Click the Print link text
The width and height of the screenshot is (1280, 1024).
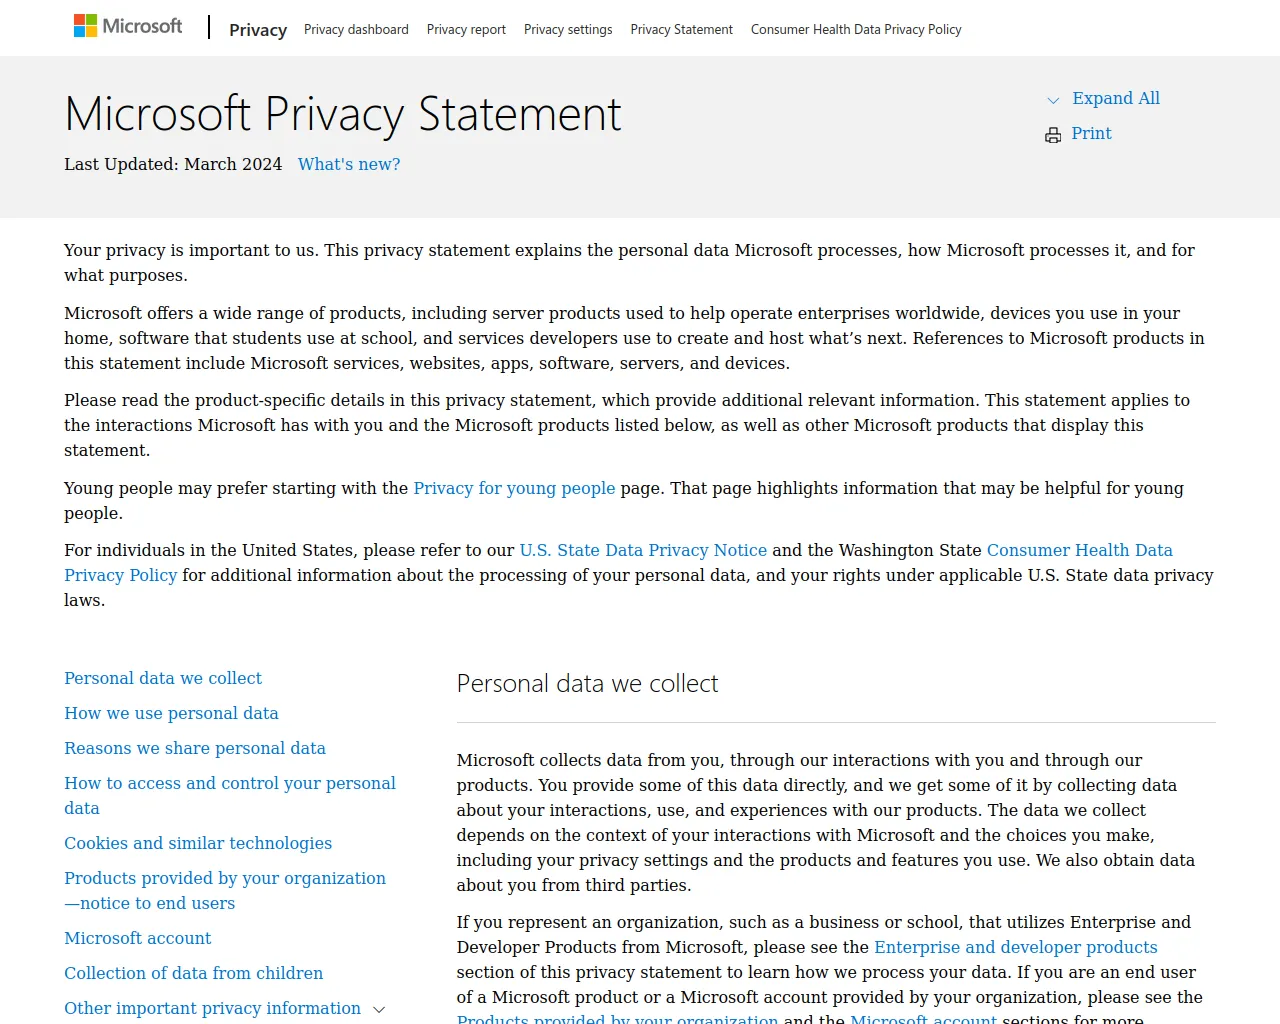point(1091,133)
